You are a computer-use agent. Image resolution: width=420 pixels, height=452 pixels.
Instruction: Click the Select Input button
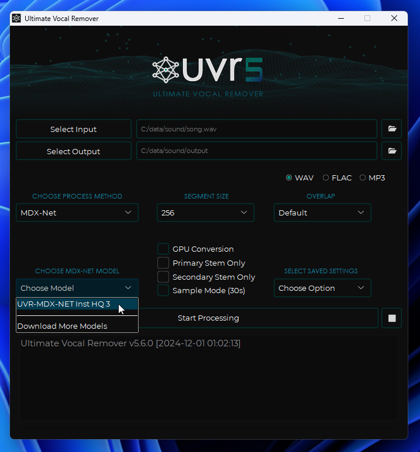pyautogui.click(x=74, y=129)
